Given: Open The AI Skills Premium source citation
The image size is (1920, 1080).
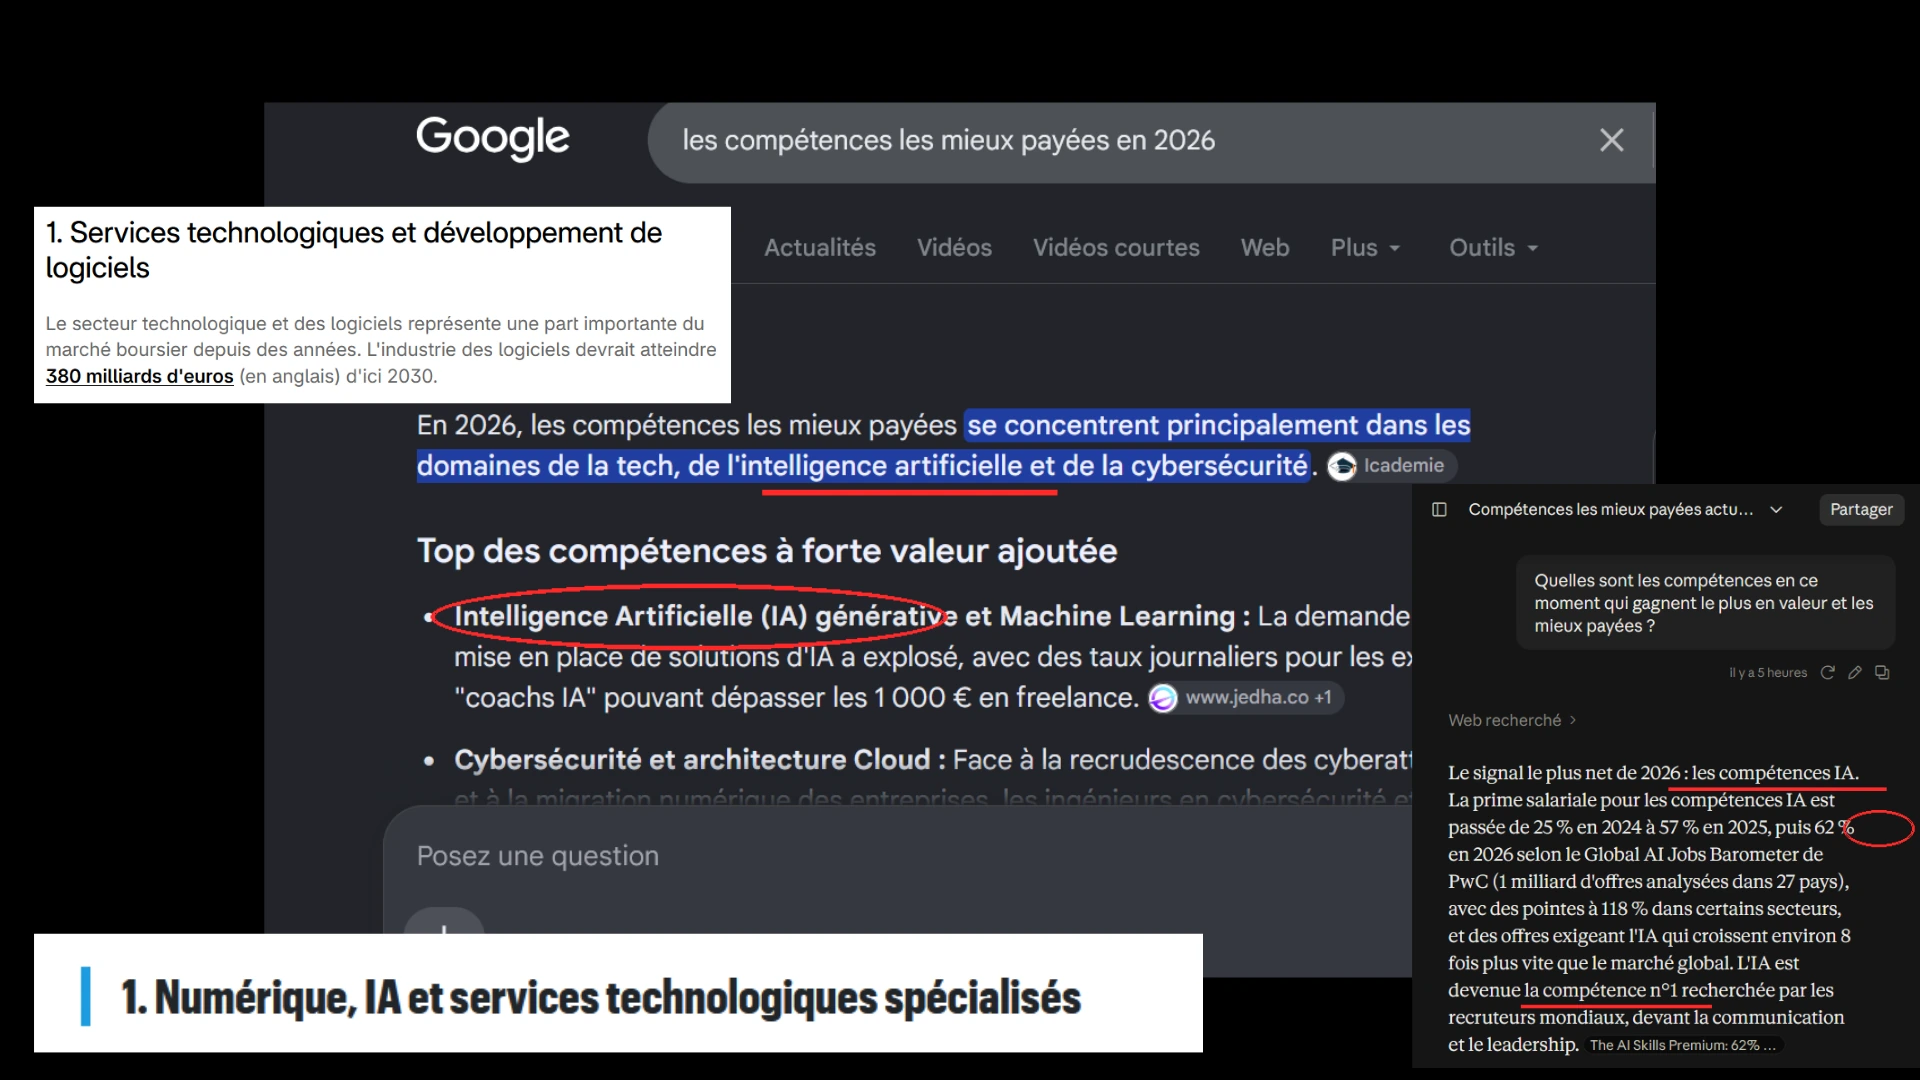Looking at the screenshot, I should (1683, 1045).
